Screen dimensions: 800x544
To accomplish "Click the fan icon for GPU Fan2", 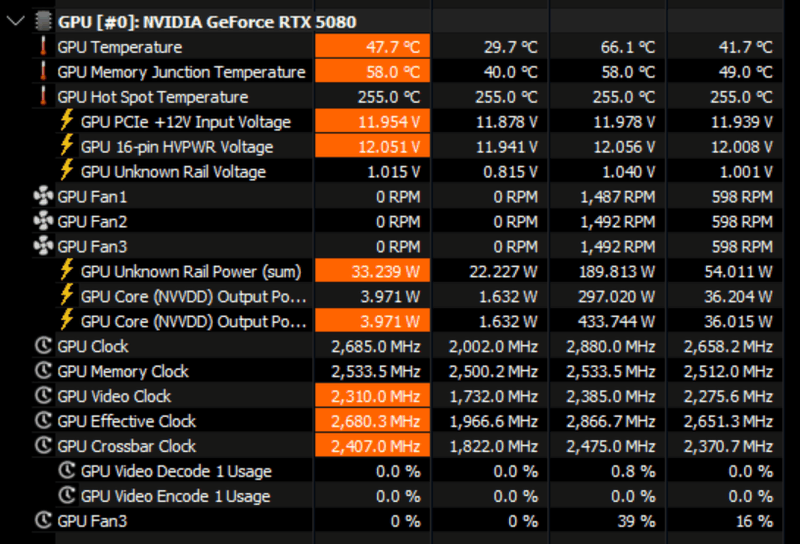I will tap(43, 221).
